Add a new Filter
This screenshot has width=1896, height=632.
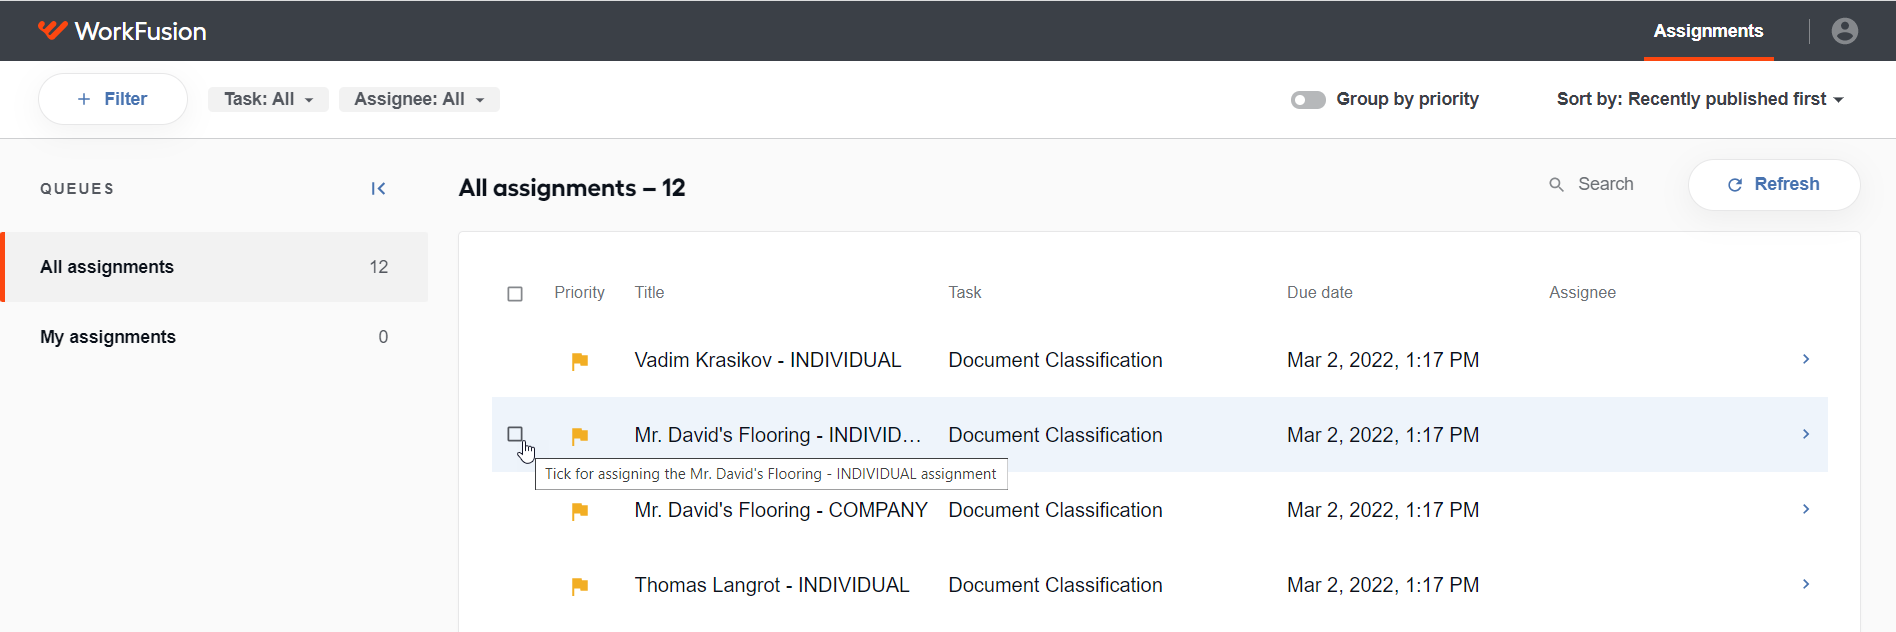click(x=112, y=99)
